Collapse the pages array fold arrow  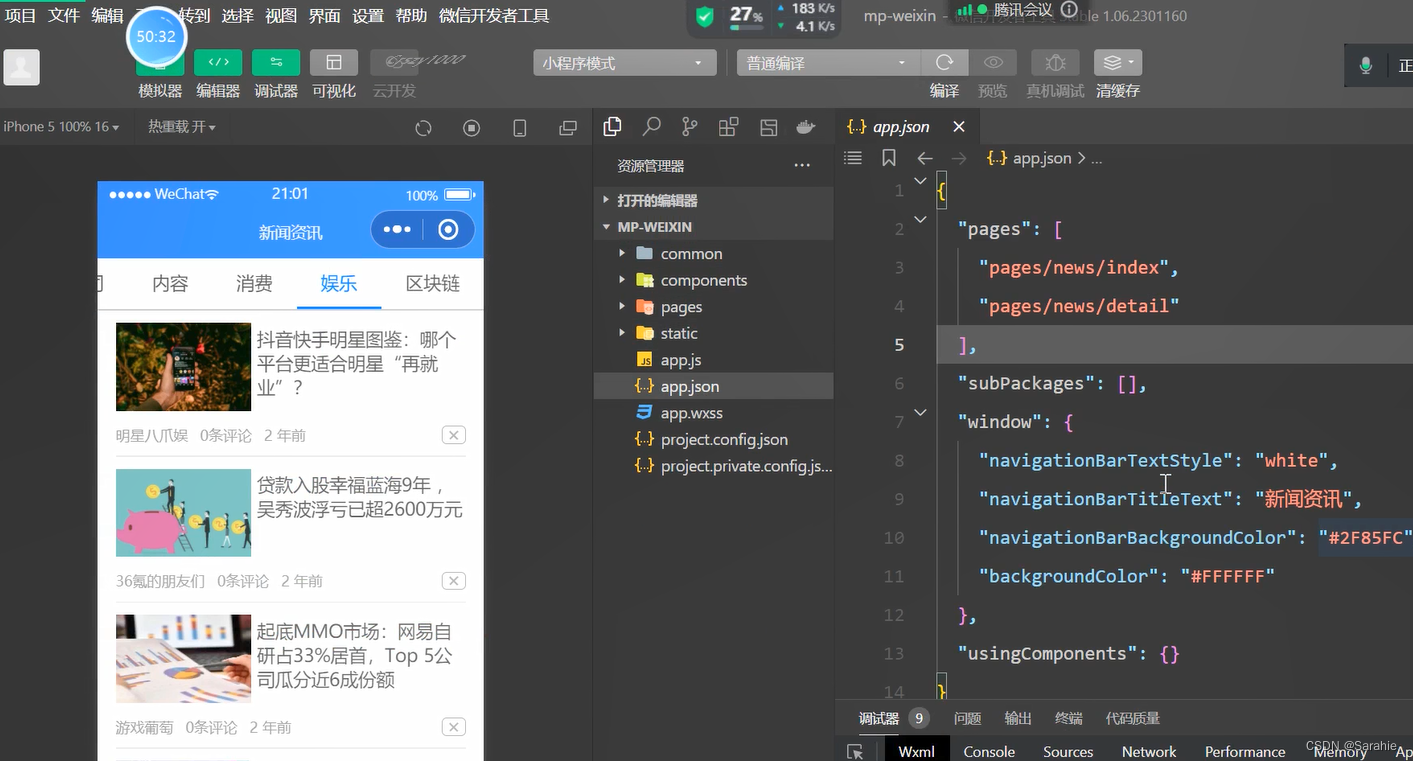[x=921, y=219]
